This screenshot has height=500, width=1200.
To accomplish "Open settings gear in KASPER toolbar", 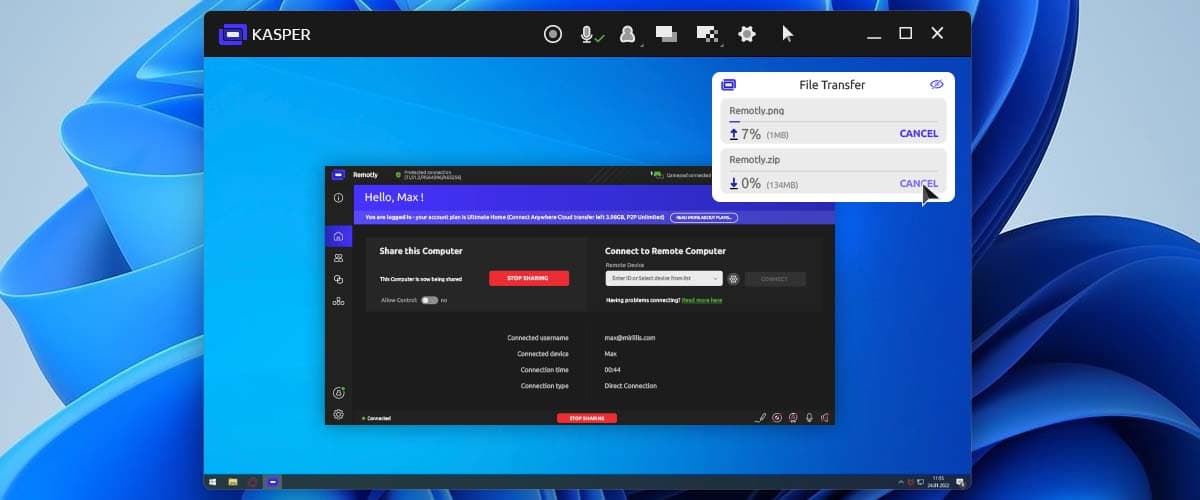I will tap(746, 34).
